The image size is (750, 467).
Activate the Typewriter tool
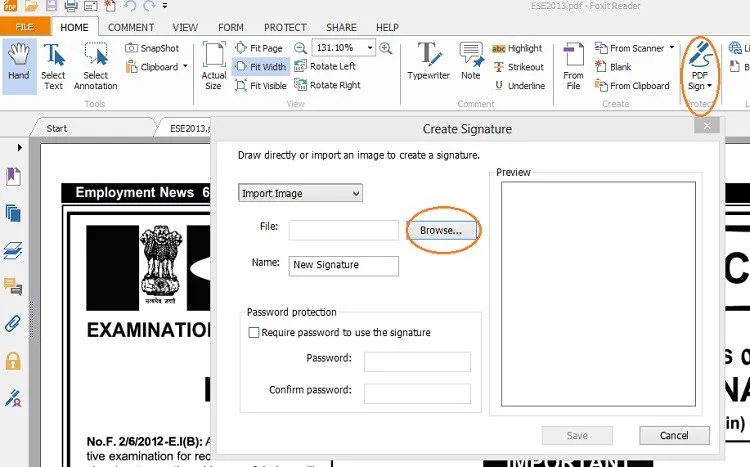click(429, 66)
